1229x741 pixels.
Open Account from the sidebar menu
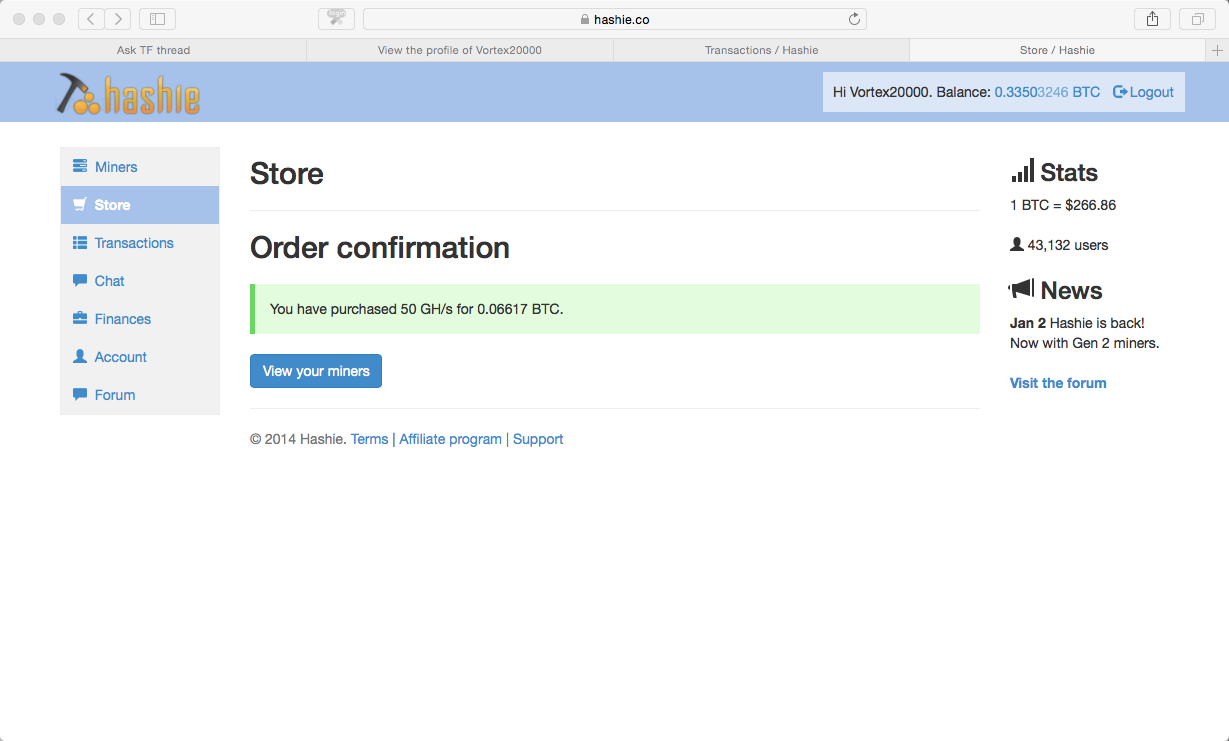point(140,357)
